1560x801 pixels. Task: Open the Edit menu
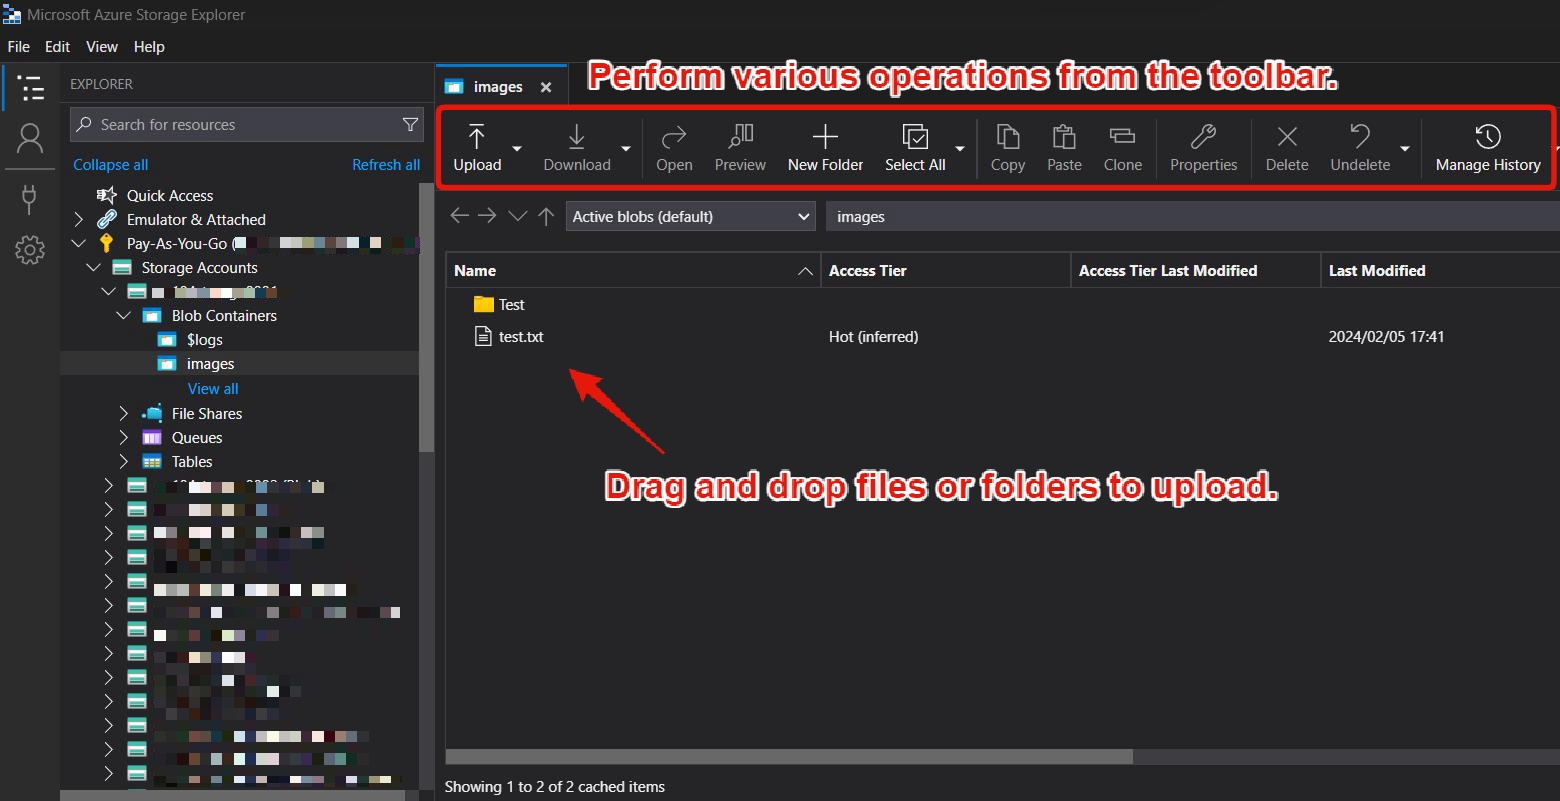(x=58, y=46)
